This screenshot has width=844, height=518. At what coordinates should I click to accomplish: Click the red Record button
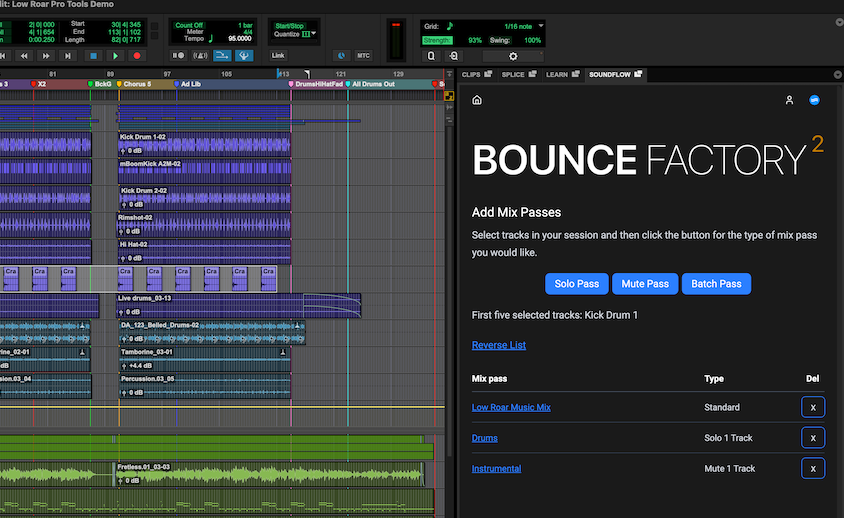[138, 56]
